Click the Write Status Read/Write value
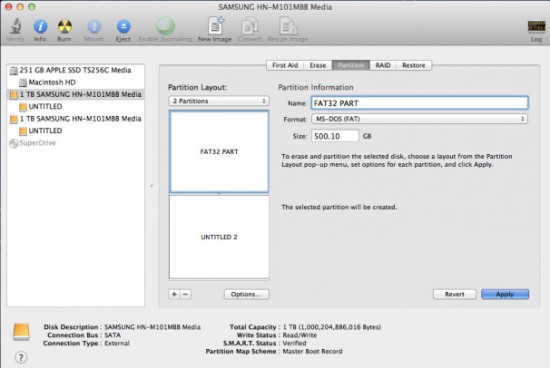Screen dimensions: 550x368 click(300, 335)
